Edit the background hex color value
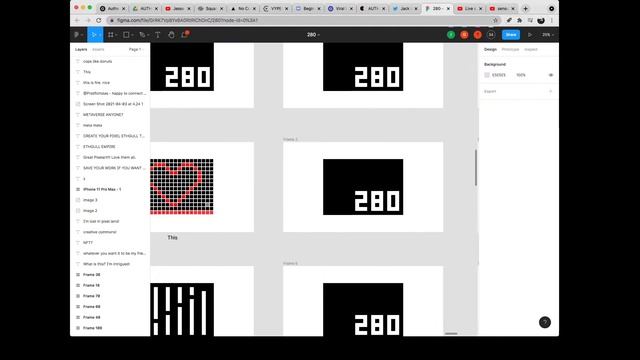The height and width of the screenshot is (360, 640). point(499,75)
